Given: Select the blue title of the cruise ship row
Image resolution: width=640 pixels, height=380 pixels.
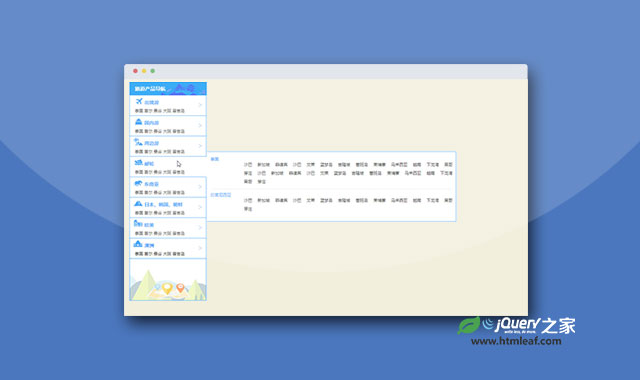Looking at the screenshot, I should (149, 164).
